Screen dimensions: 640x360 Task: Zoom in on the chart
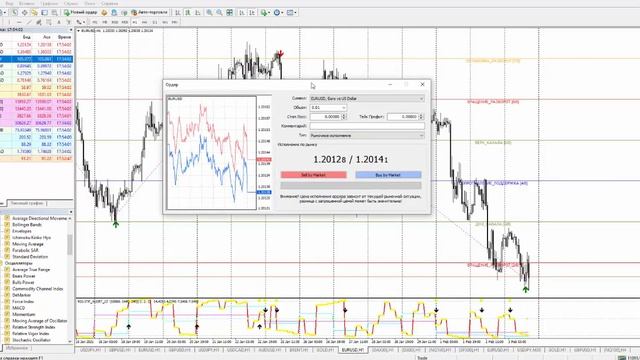(x=209, y=13)
